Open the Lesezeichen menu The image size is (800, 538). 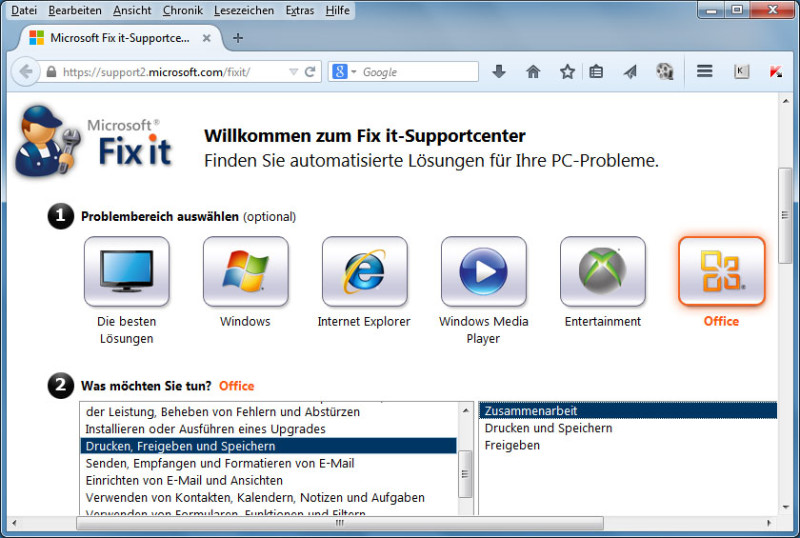[x=244, y=10]
